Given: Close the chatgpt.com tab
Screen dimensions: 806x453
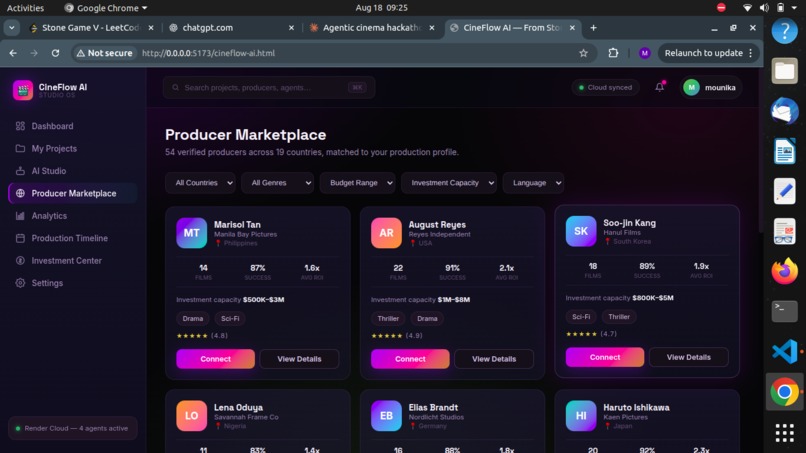Looking at the screenshot, I should click(x=291, y=28).
